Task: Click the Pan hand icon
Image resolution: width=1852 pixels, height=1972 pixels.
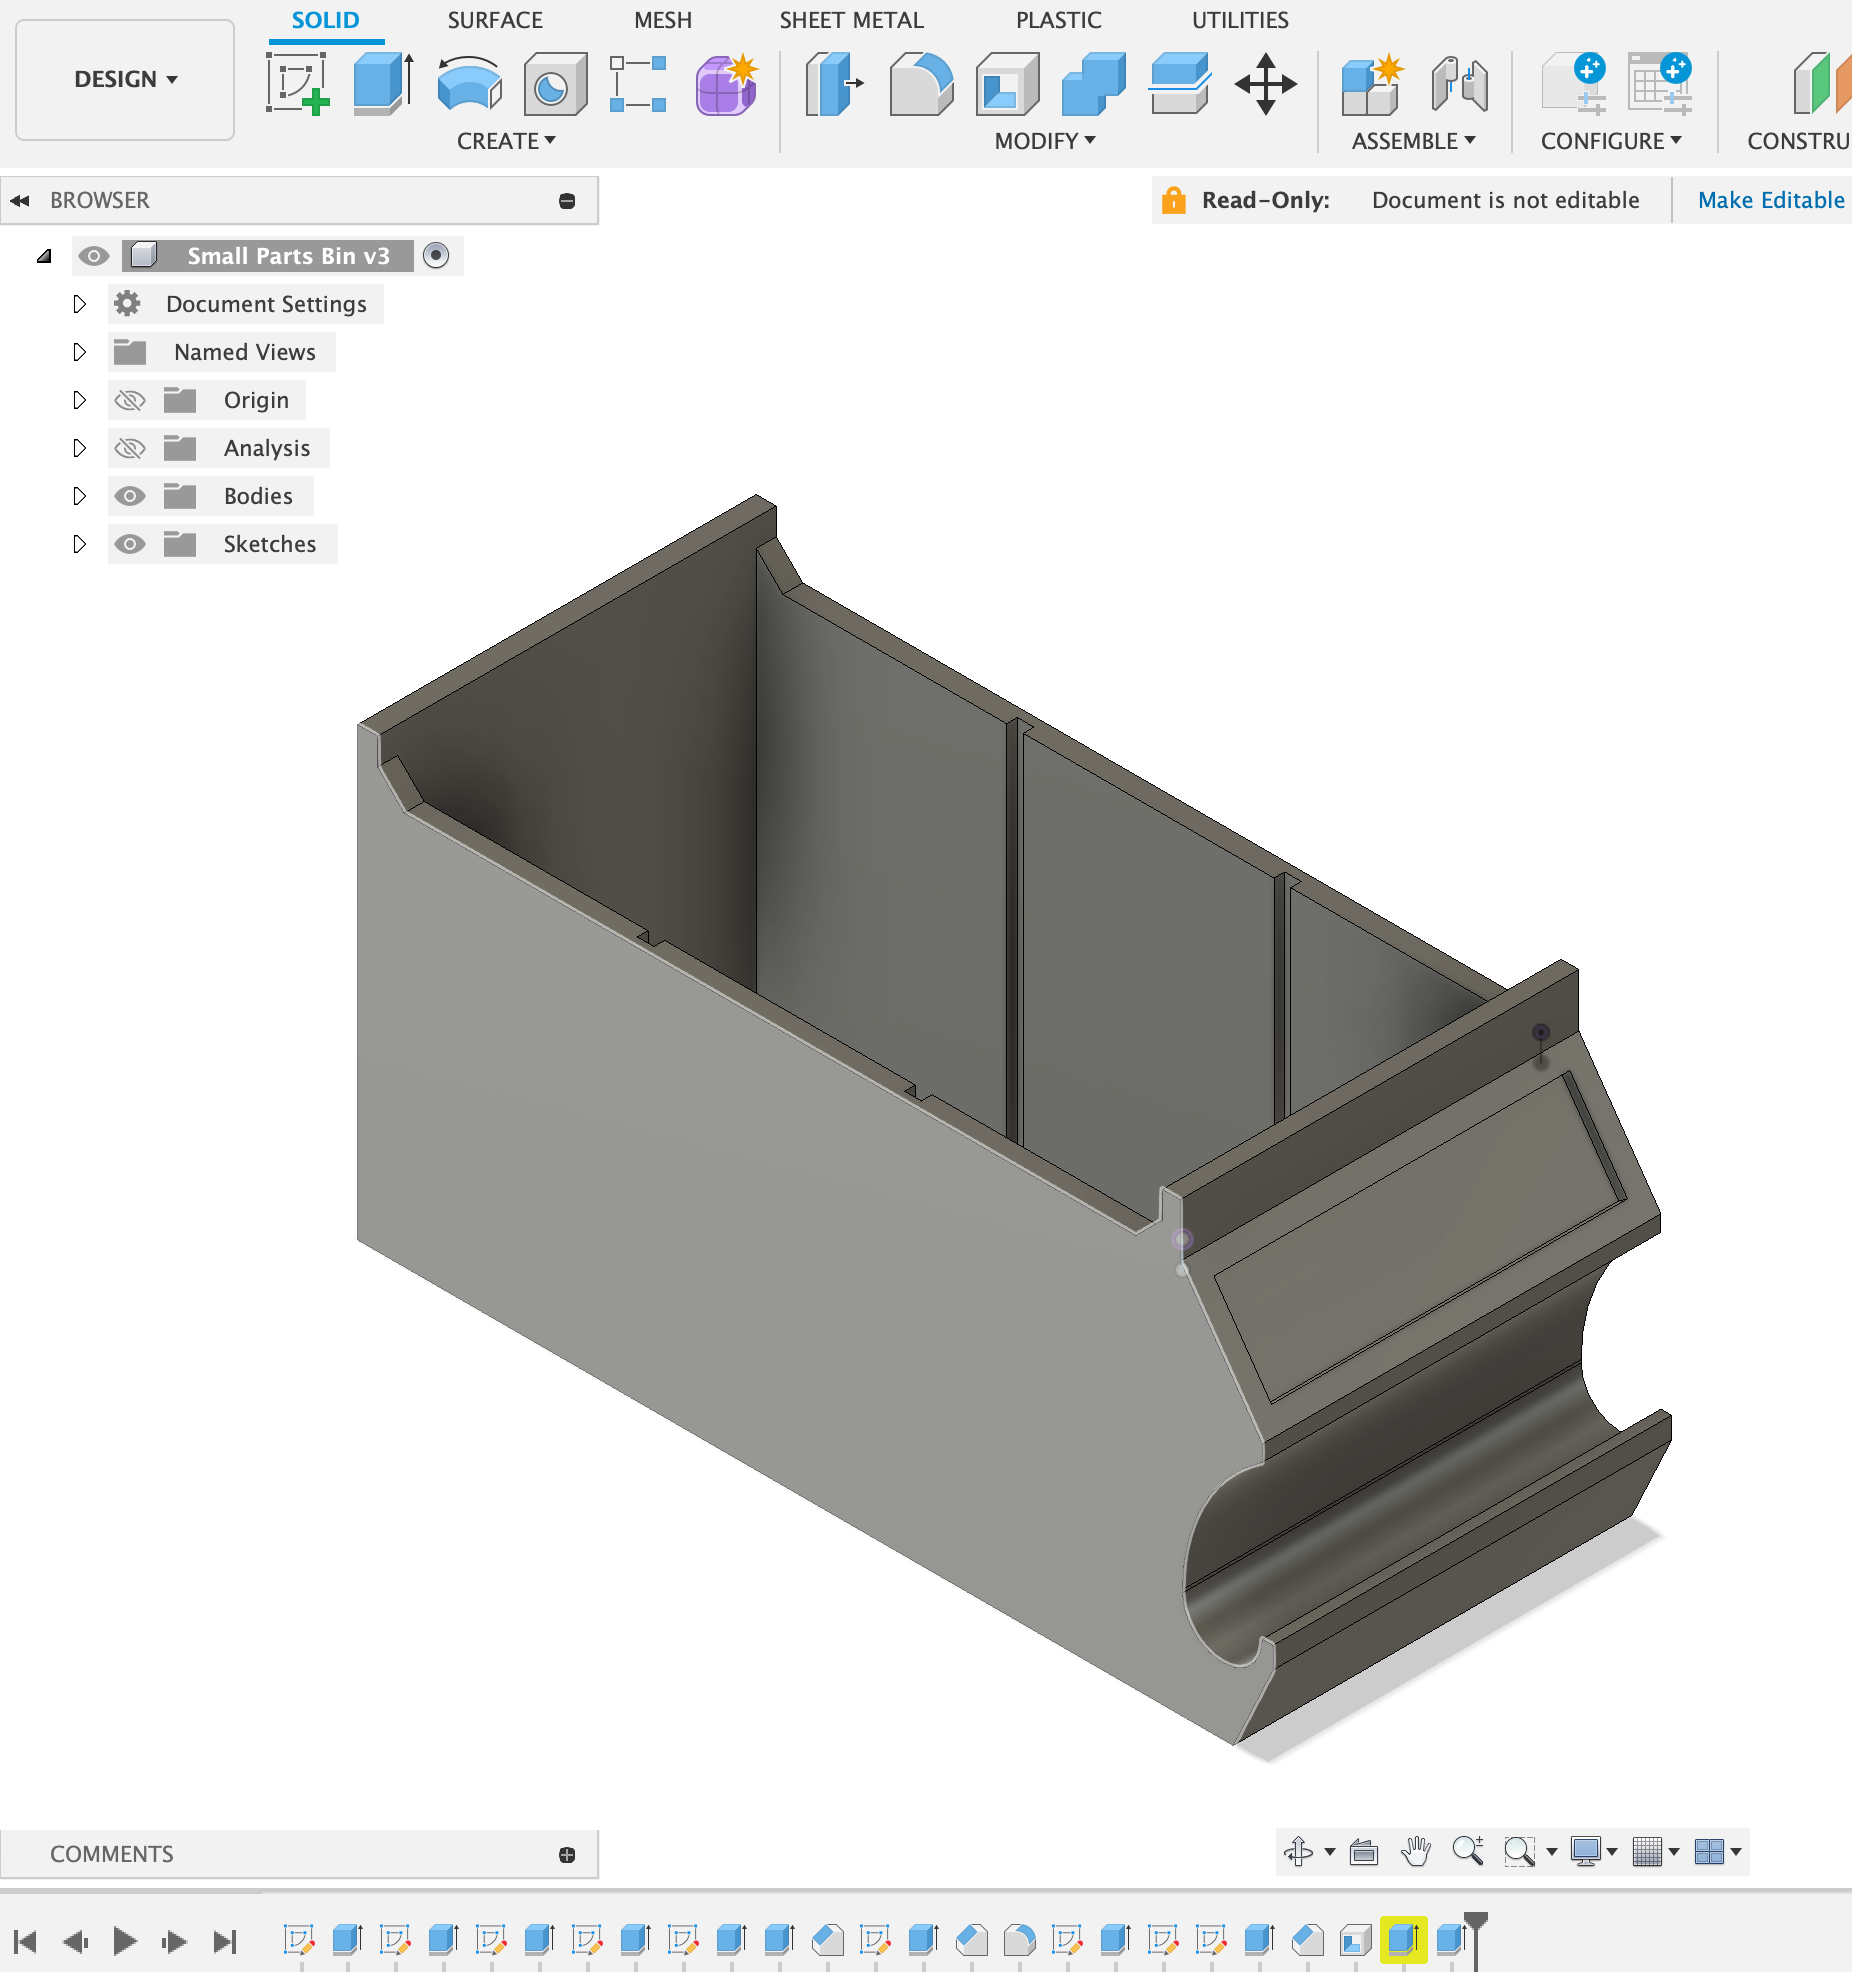Action: click(1416, 1852)
